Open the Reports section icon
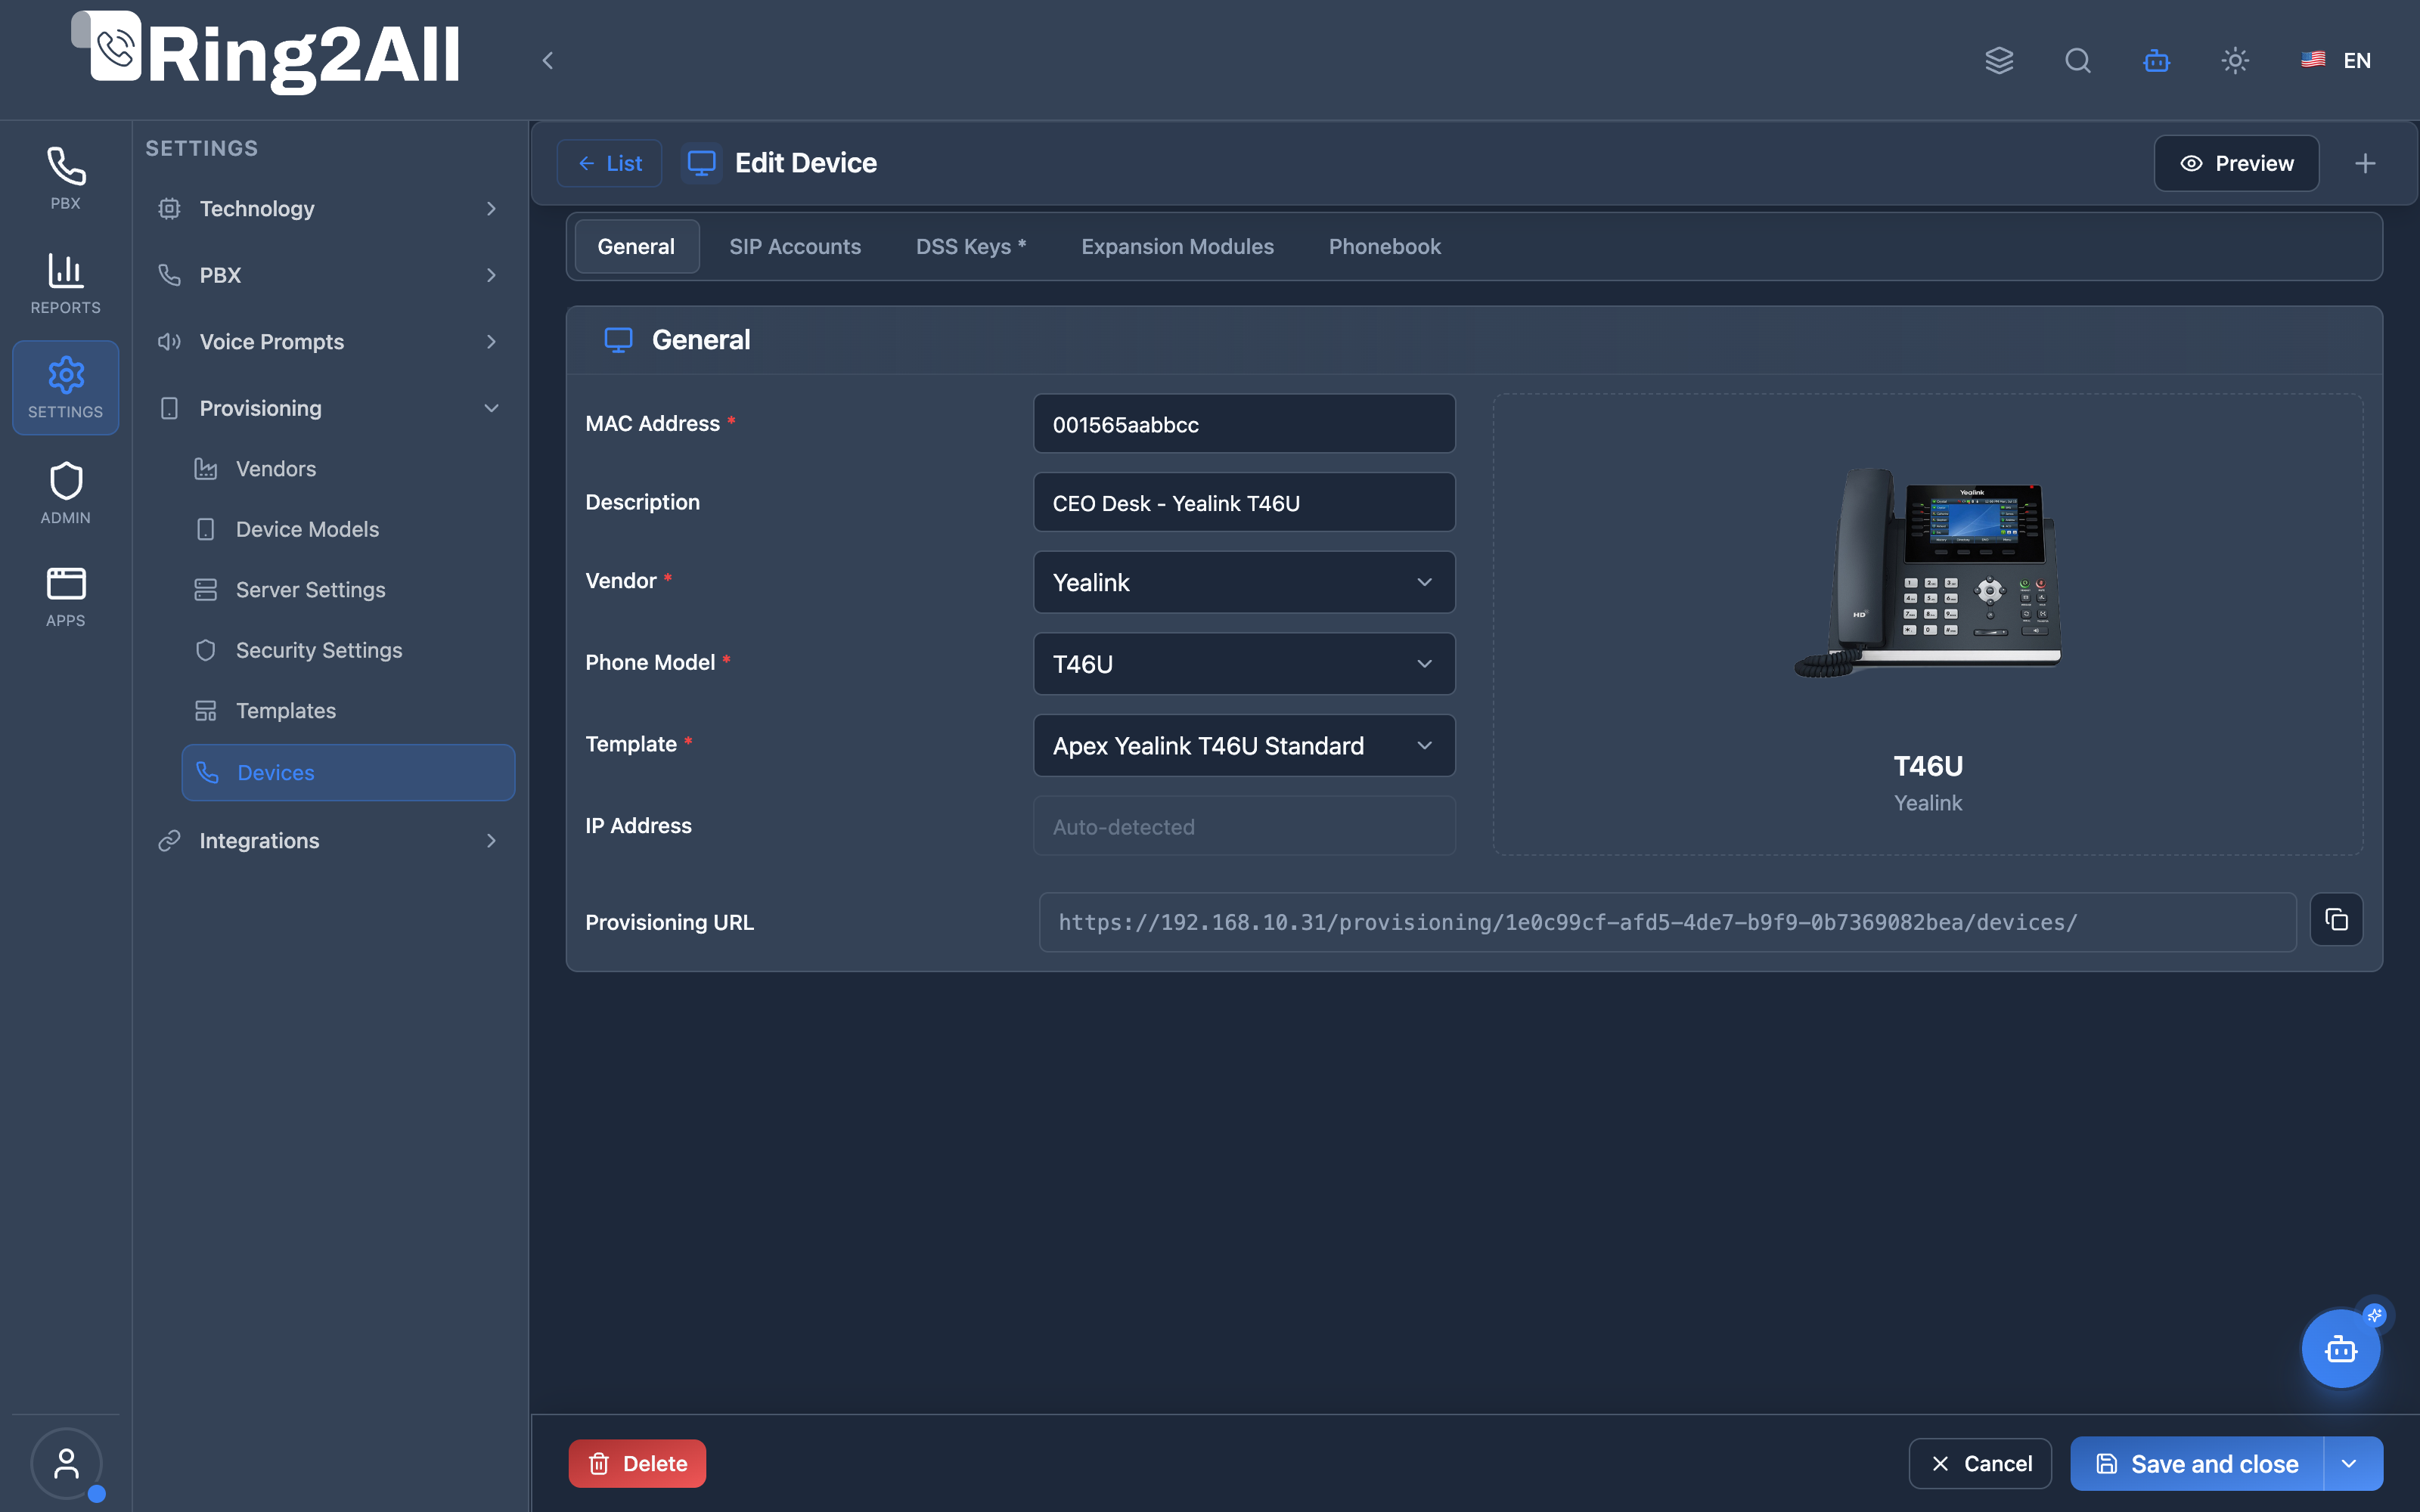Viewport: 2420px width, 1512px height. pyautogui.click(x=65, y=284)
